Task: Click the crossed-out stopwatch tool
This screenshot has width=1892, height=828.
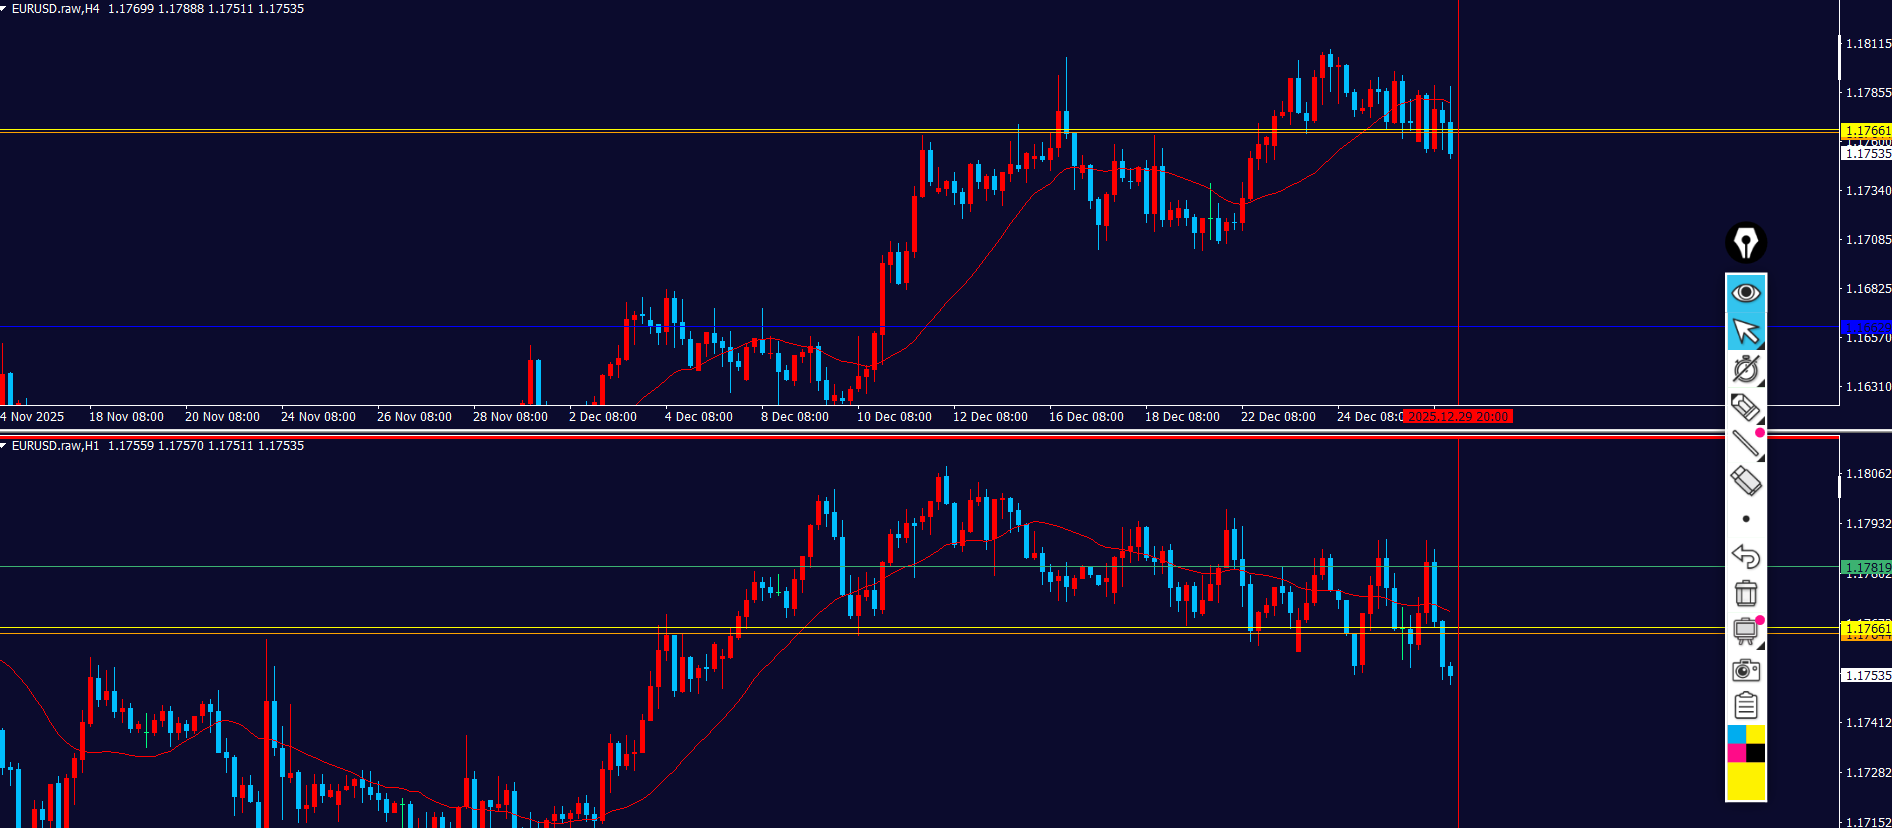Action: tap(1746, 369)
